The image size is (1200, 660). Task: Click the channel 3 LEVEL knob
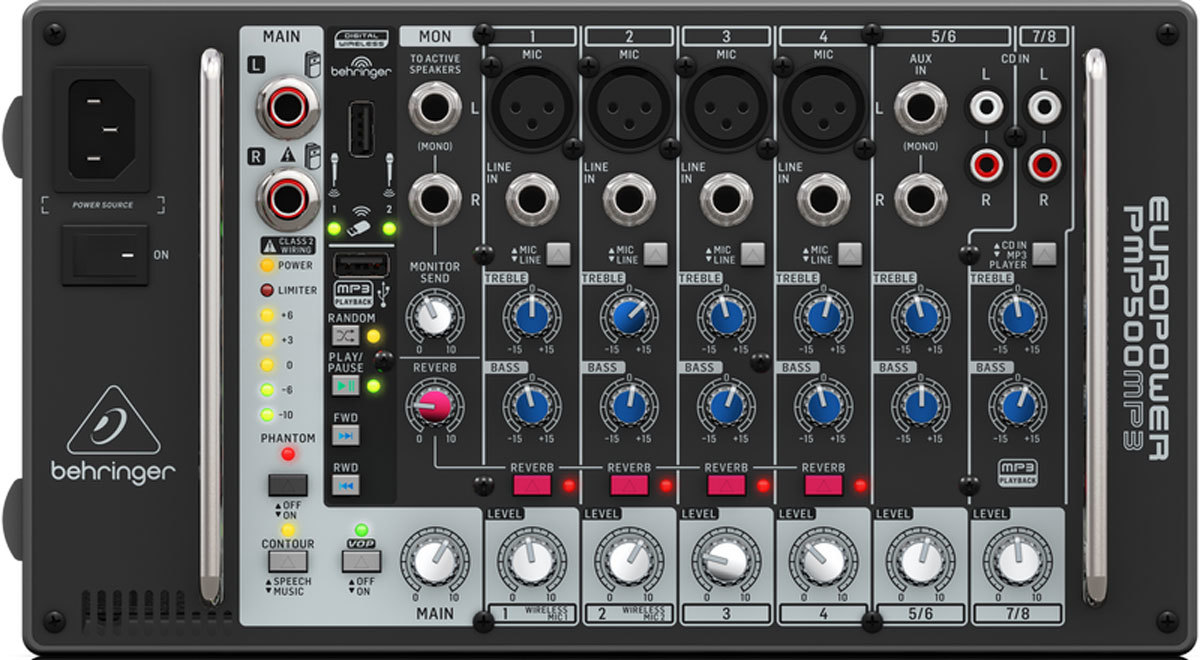point(726,563)
